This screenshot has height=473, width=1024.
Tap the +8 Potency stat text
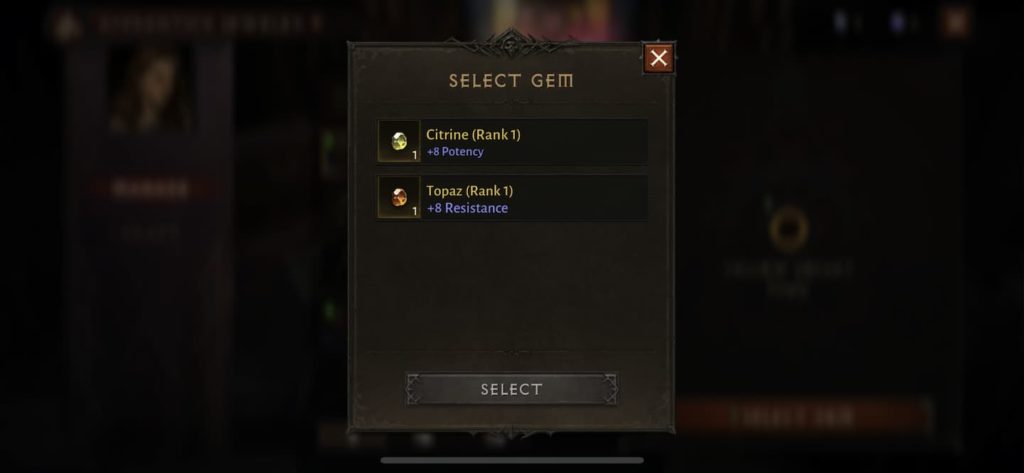point(455,152)
